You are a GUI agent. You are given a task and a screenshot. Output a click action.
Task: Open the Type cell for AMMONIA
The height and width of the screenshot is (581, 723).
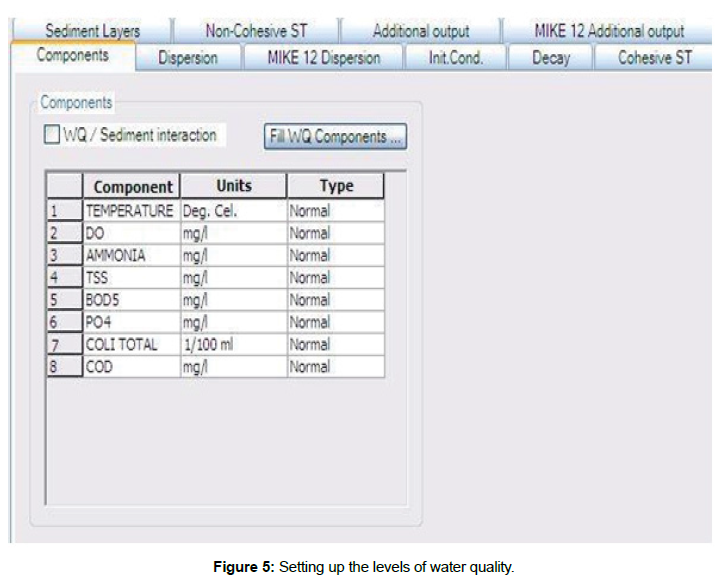point(335,255)
